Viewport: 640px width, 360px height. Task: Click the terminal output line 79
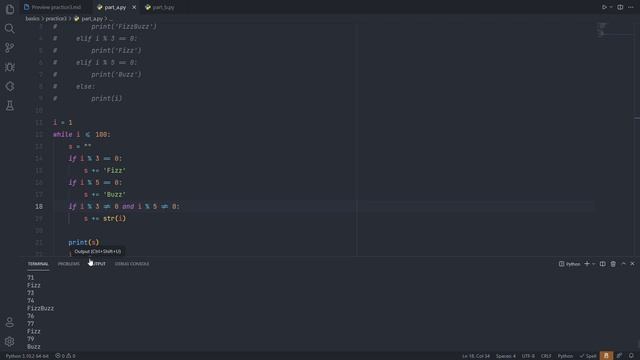pos(31,339)
